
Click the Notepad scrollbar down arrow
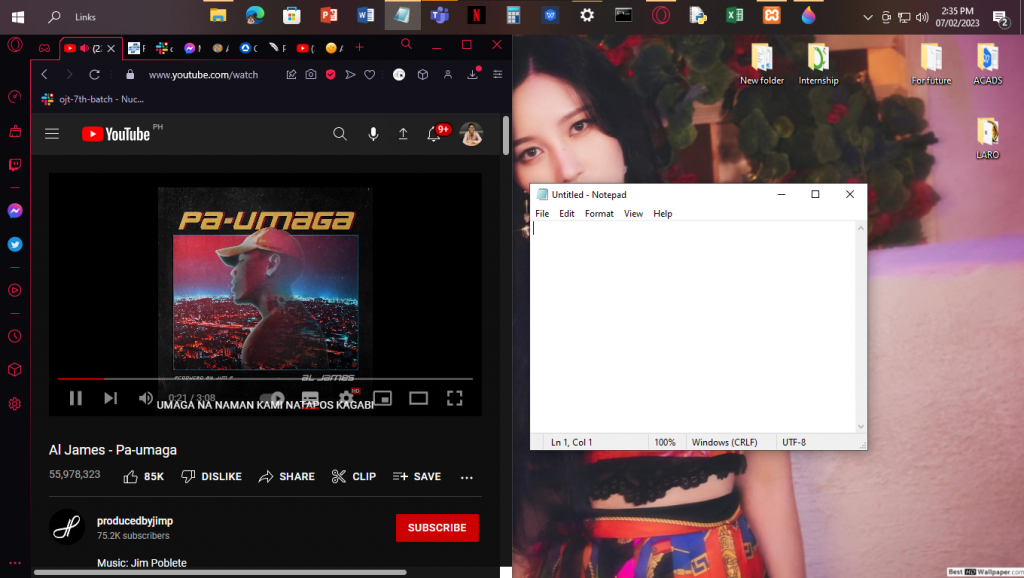tap(861, 426)
